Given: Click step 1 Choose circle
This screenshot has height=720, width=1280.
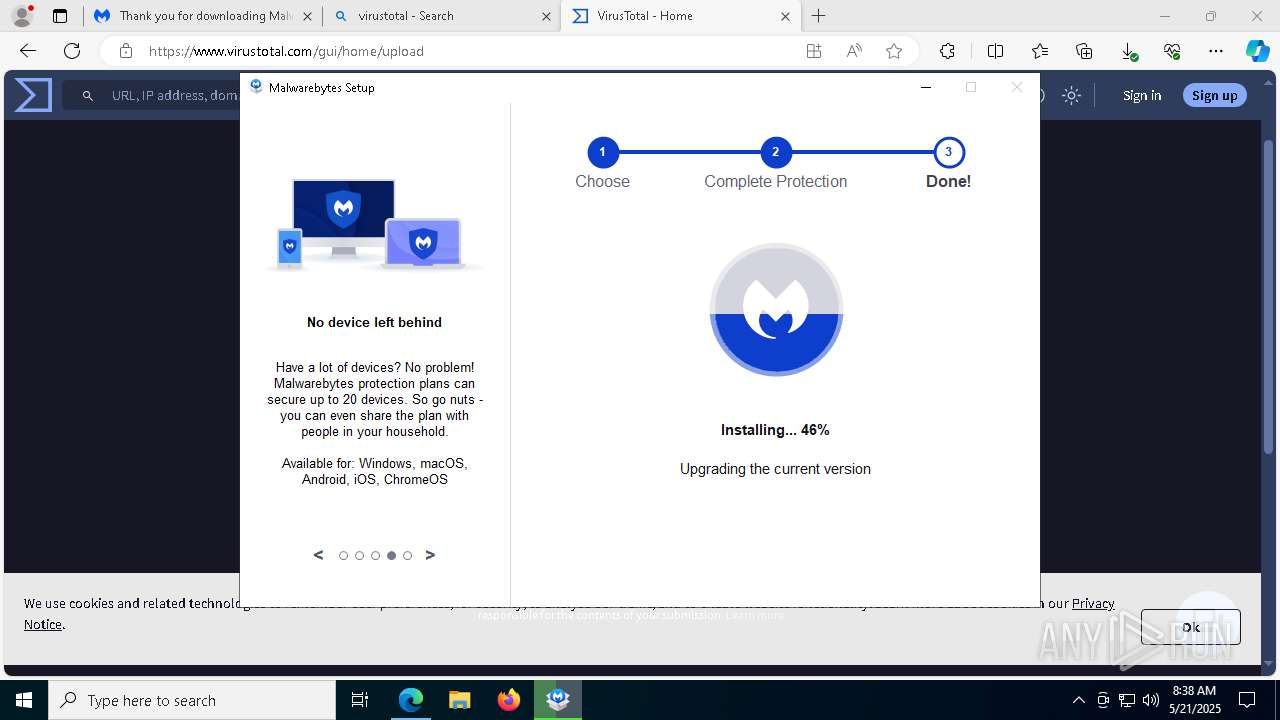Looking at the screenshot, I should (602, 152).
